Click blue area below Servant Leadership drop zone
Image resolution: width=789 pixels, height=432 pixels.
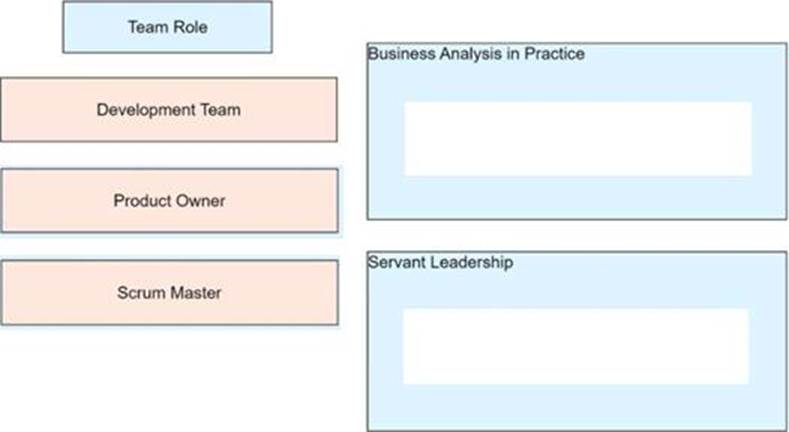(575, 407)
